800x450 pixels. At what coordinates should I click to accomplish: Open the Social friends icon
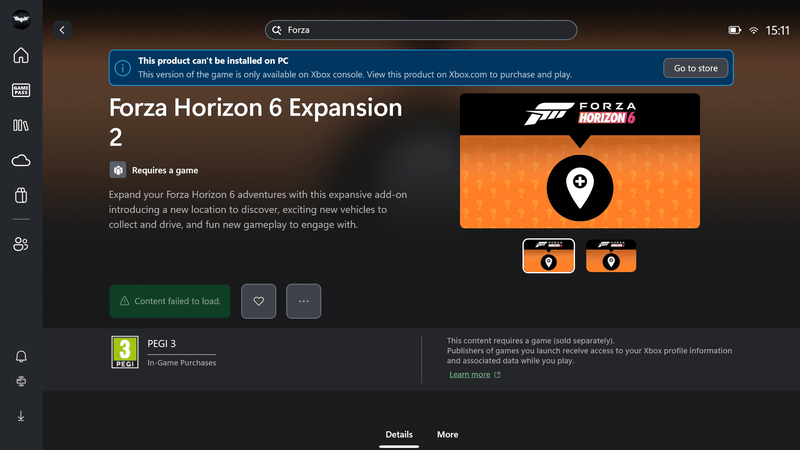point(21,244)
